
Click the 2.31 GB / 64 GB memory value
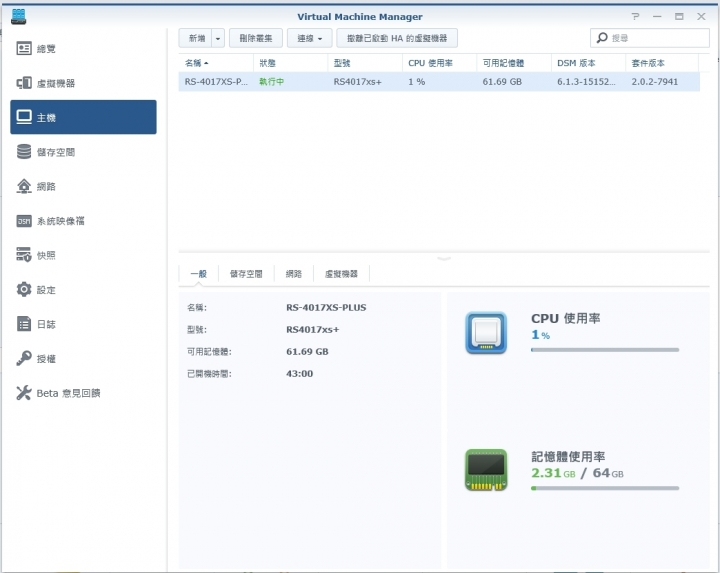point(577,473)
